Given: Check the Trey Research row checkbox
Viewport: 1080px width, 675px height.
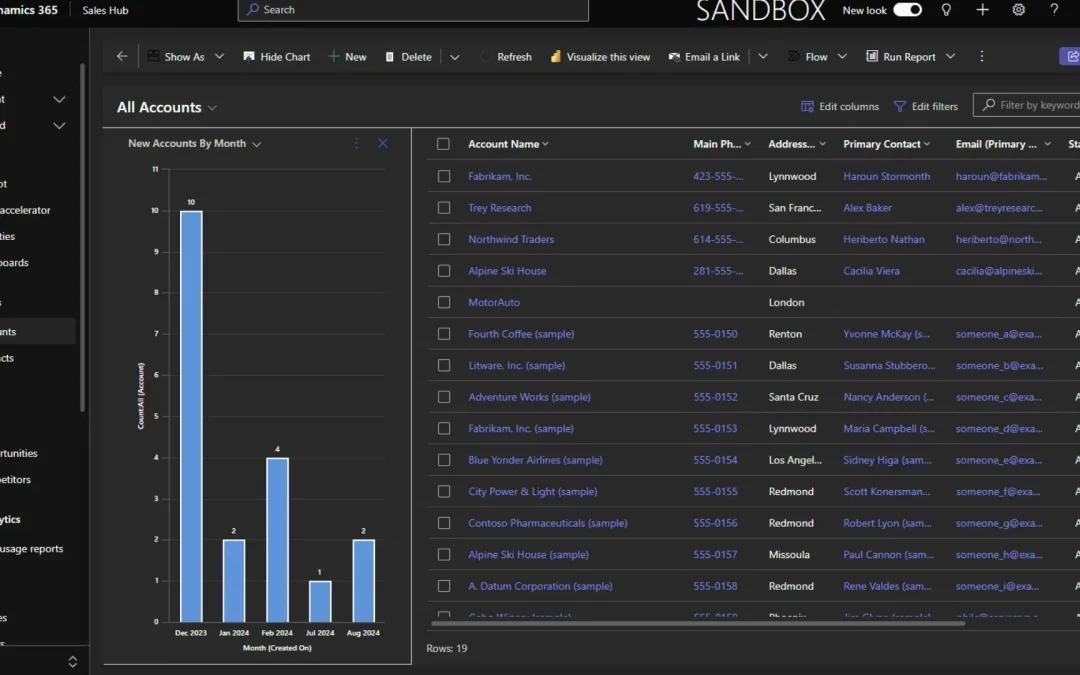Looking at the screenshot, I should point(444,208).
